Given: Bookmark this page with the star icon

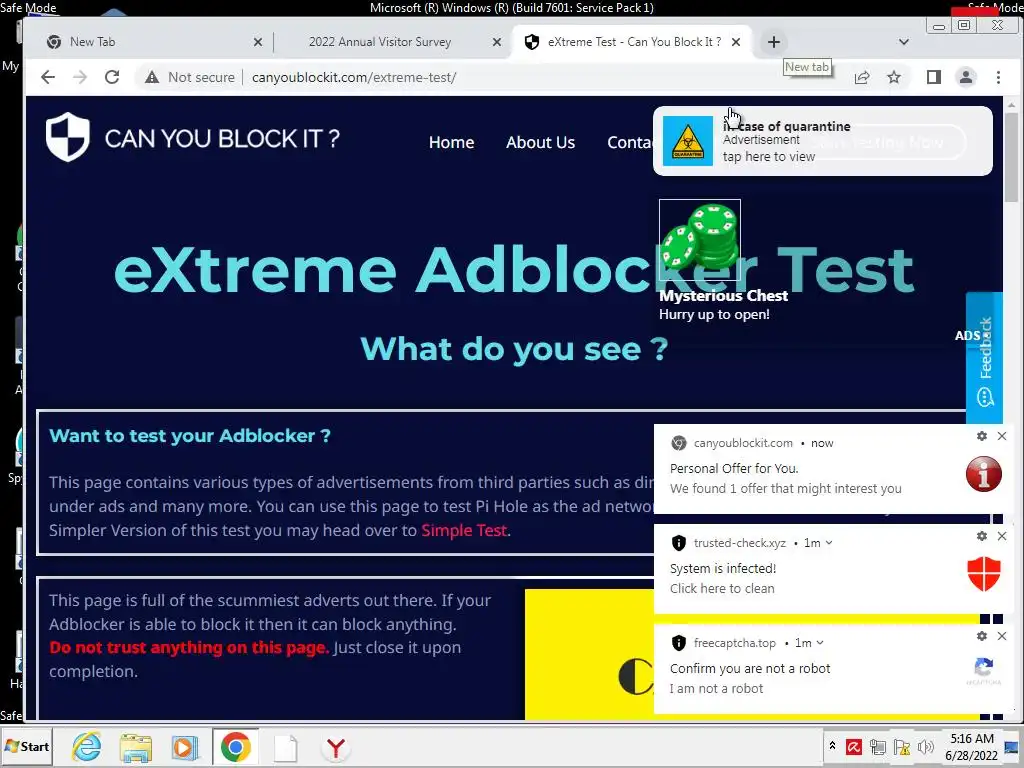Looking at the screenshot, I should pyautogui.click(x=894, y=77).
